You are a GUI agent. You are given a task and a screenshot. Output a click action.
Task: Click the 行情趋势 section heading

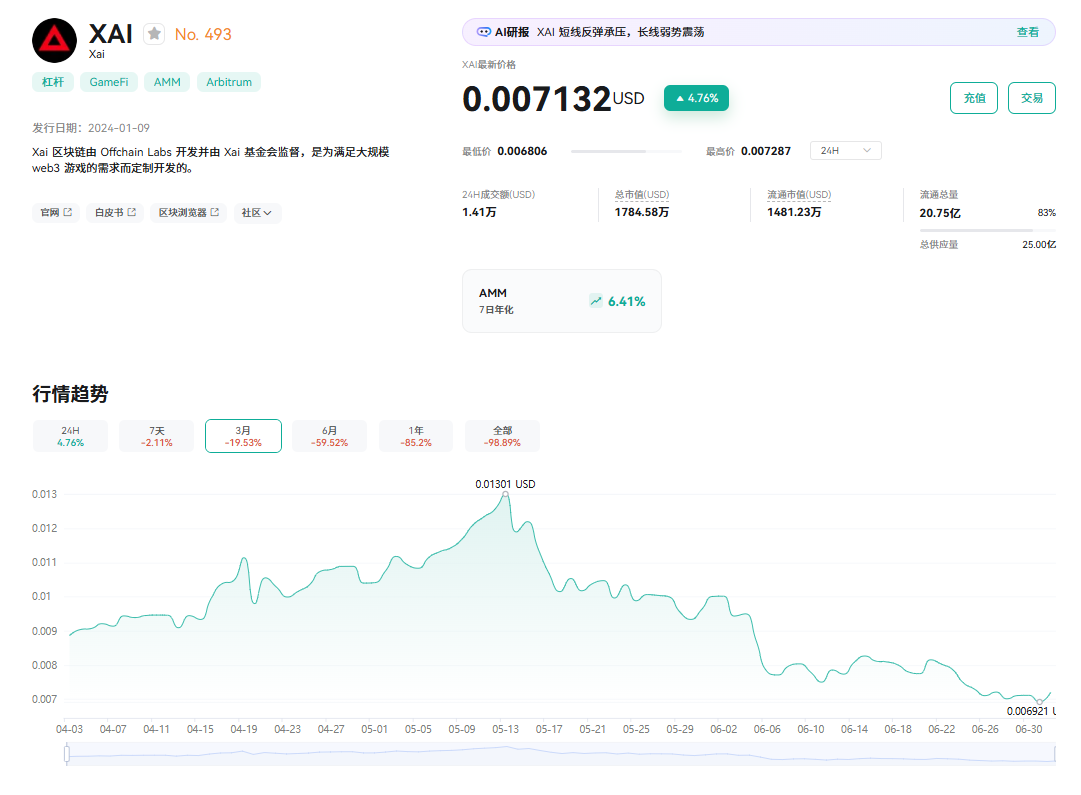pyautogui.click(x=70, y=394)
